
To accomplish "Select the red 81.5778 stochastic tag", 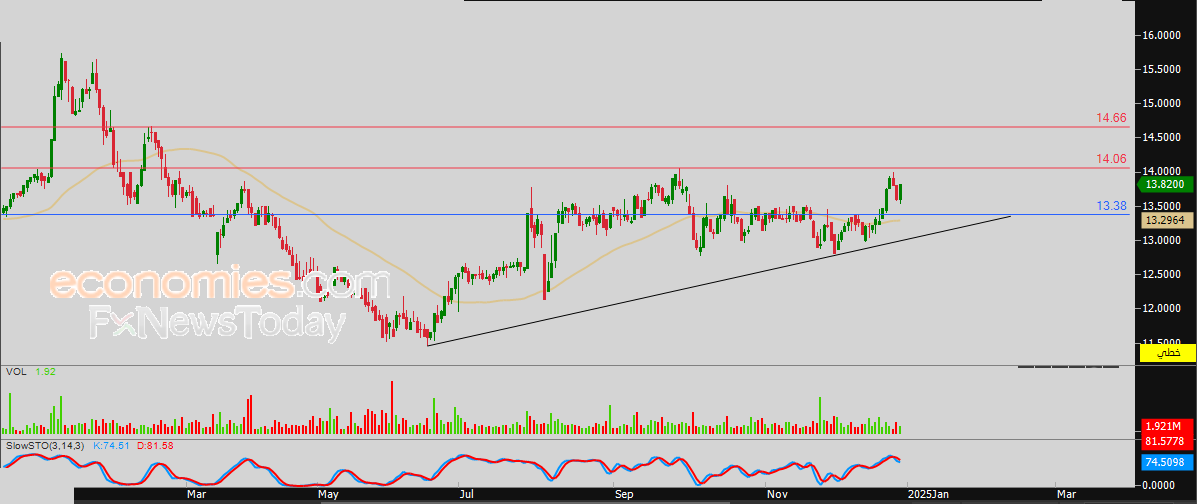I will [1168, 441].
